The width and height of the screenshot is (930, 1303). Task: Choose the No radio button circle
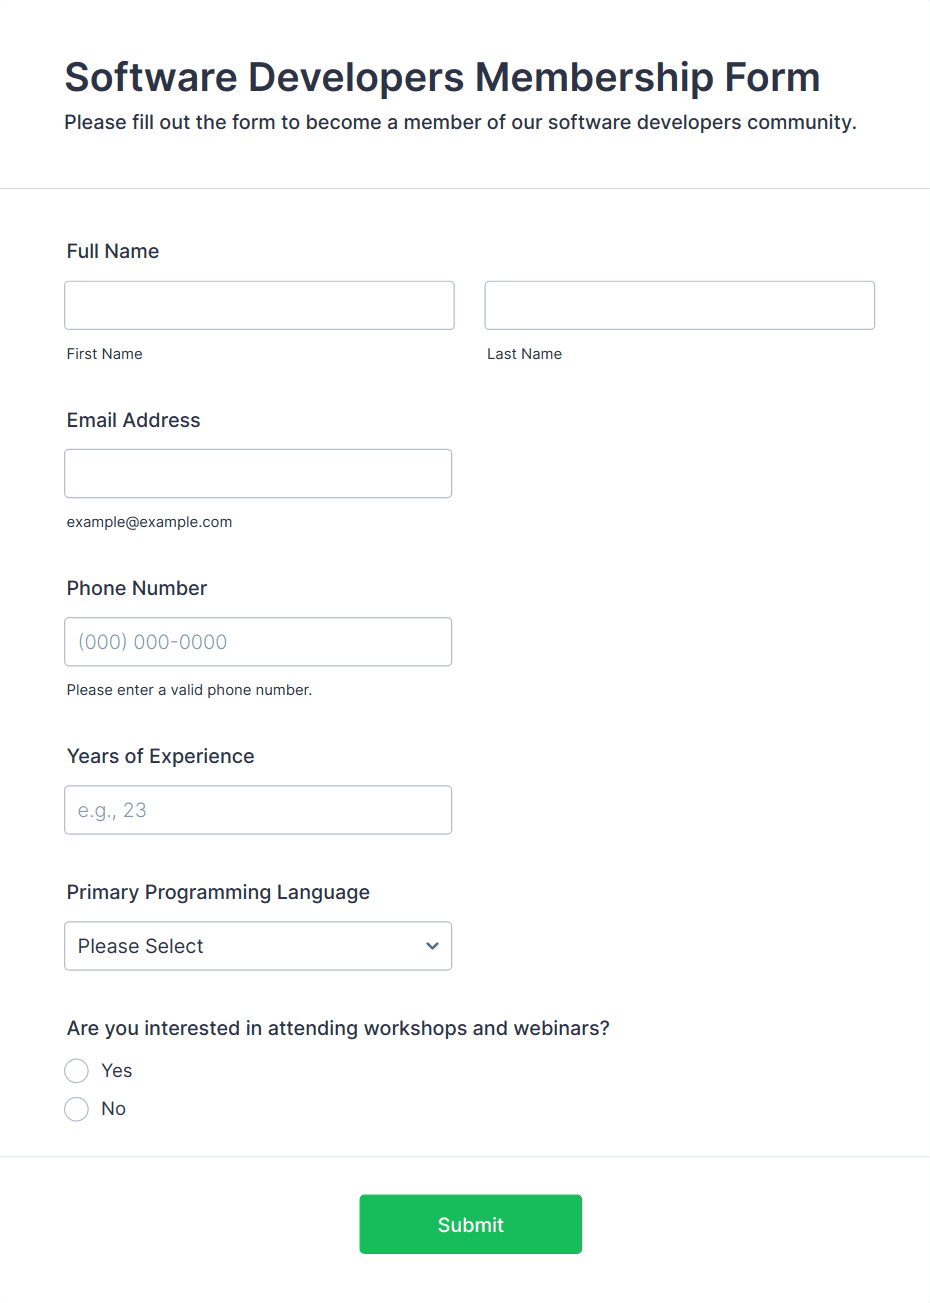(77, 1109)
